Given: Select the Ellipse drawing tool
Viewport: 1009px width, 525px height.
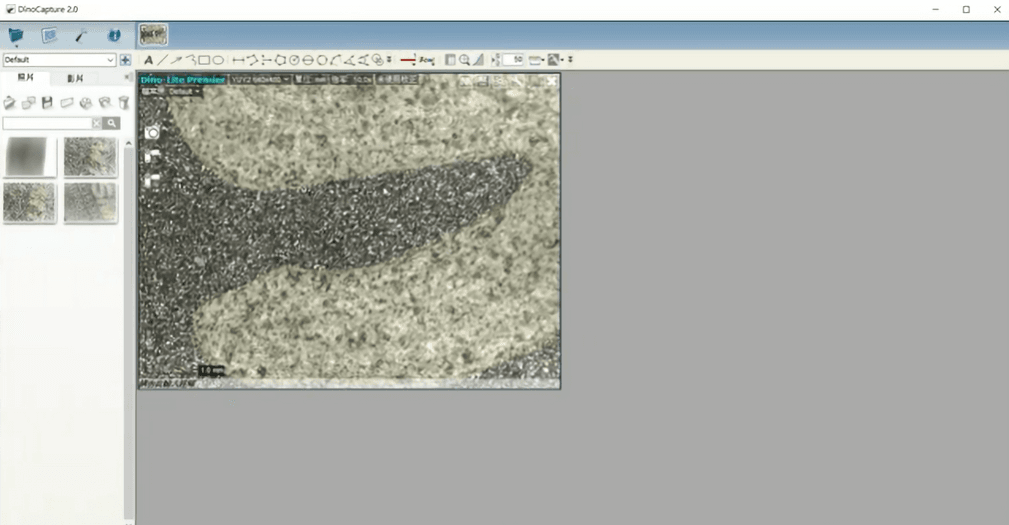Looking at the screenshot, I should (x=218, y=60).
